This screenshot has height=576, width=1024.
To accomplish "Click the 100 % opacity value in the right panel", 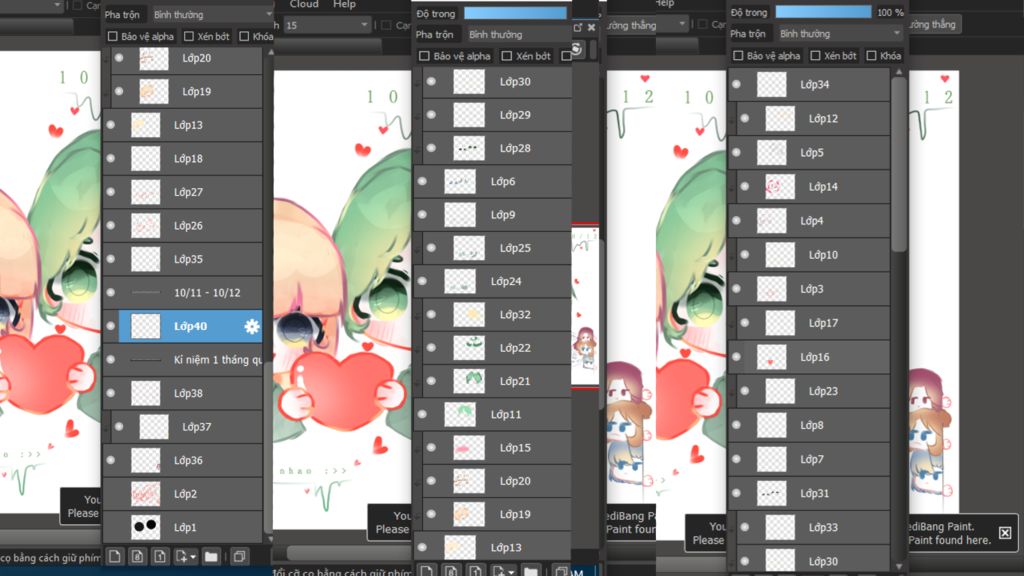I will click(889, 12).
